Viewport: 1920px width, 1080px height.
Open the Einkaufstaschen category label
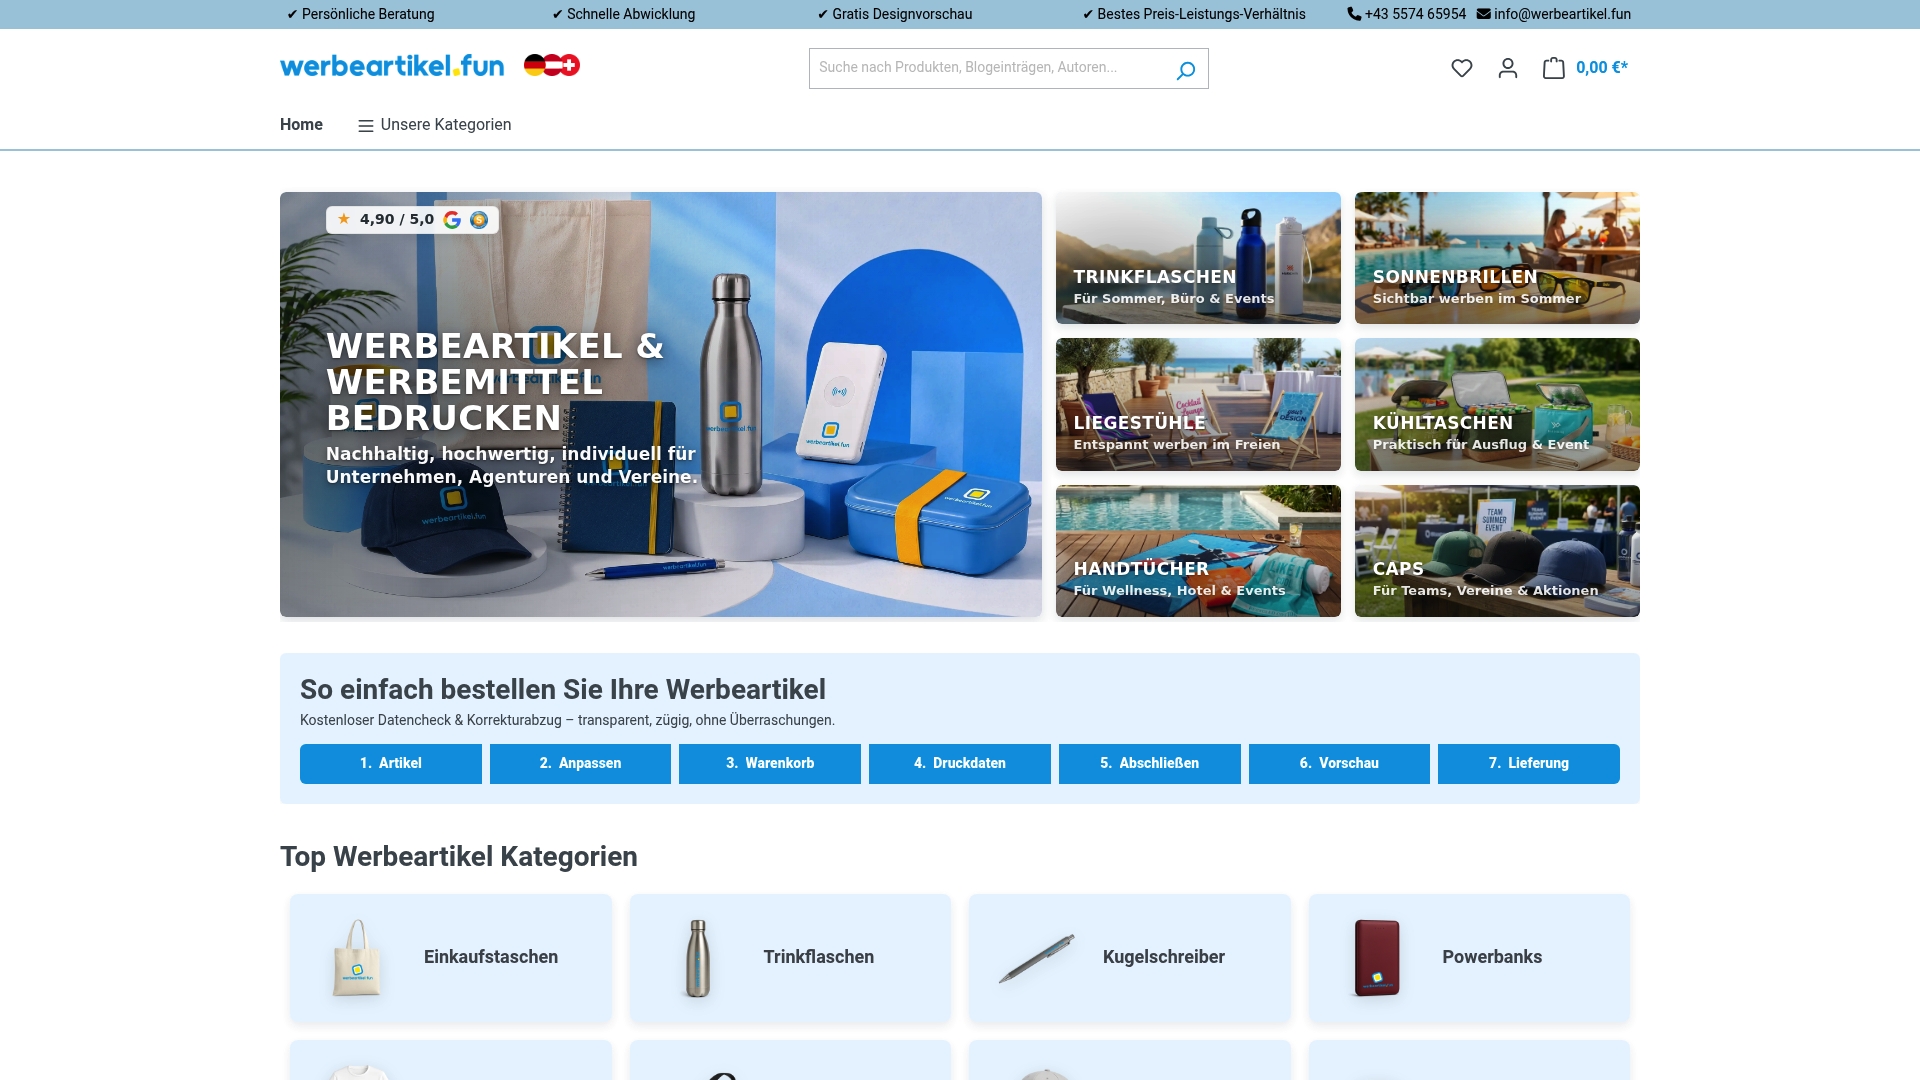tap(491, 957)
